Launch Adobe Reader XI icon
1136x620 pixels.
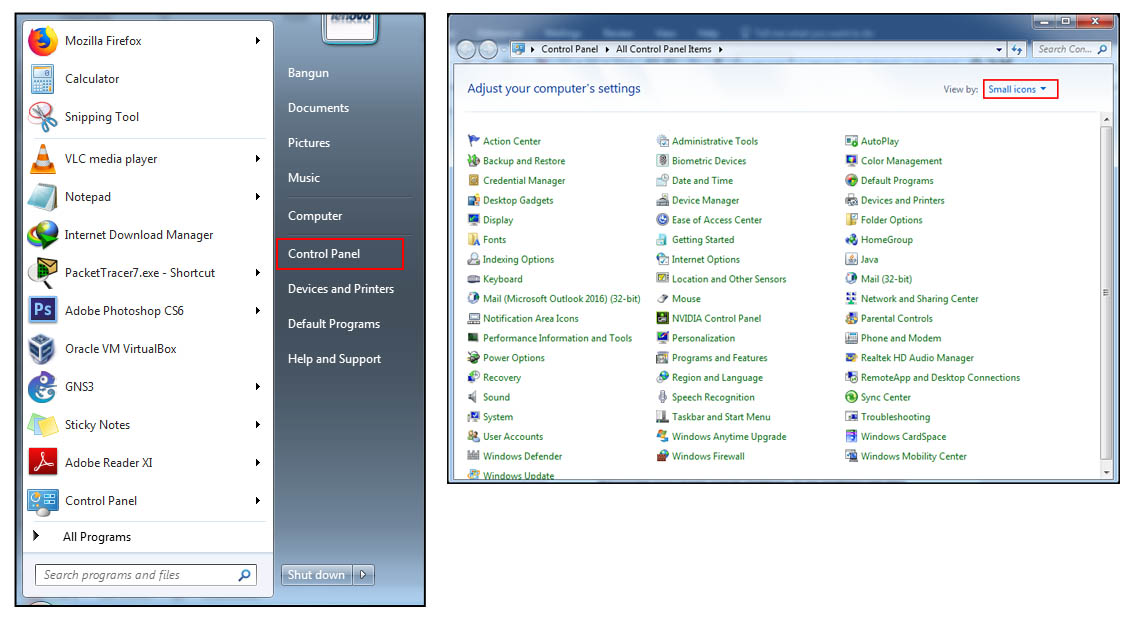(x=43, y=462)
